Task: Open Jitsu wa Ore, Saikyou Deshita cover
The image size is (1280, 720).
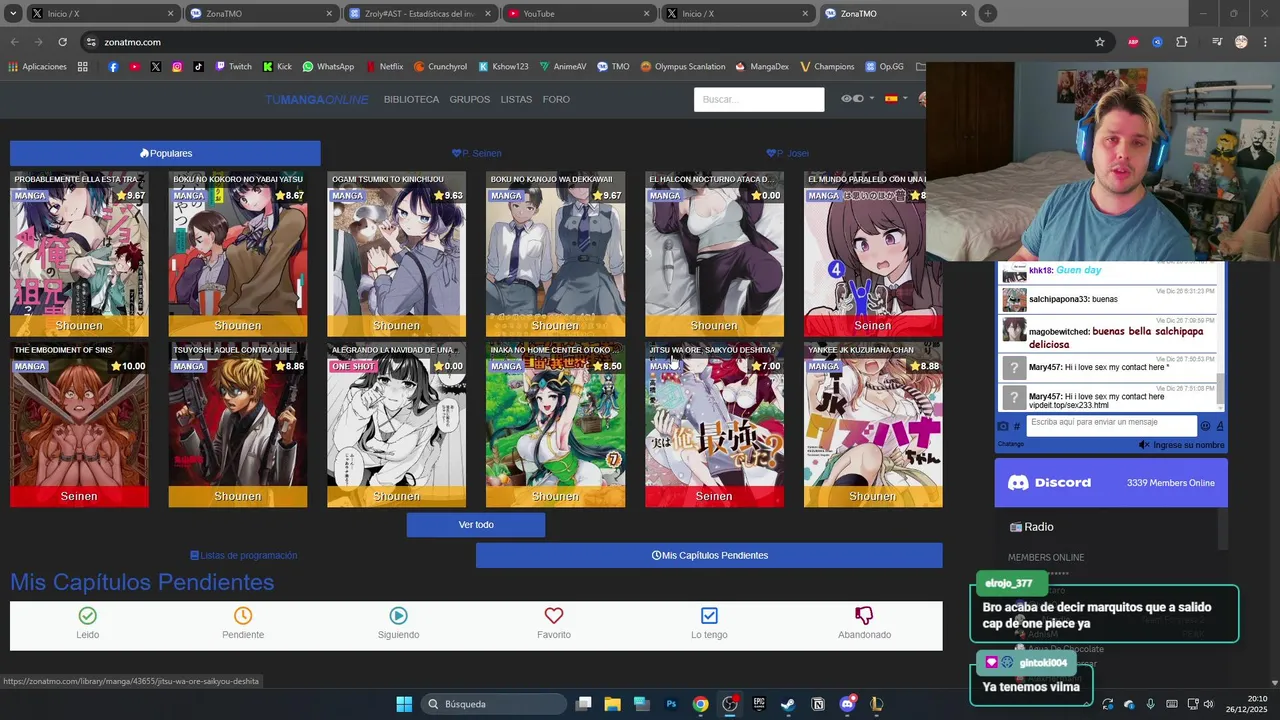Action: pos(714,425)
